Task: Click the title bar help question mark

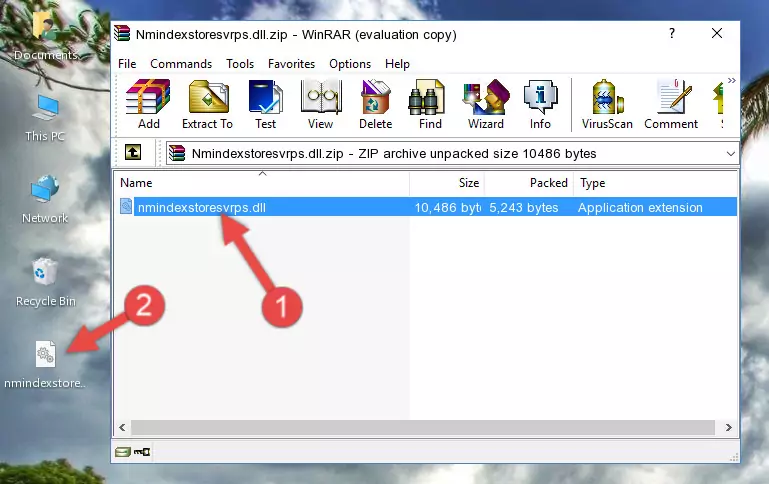Action: click(672, 33)
